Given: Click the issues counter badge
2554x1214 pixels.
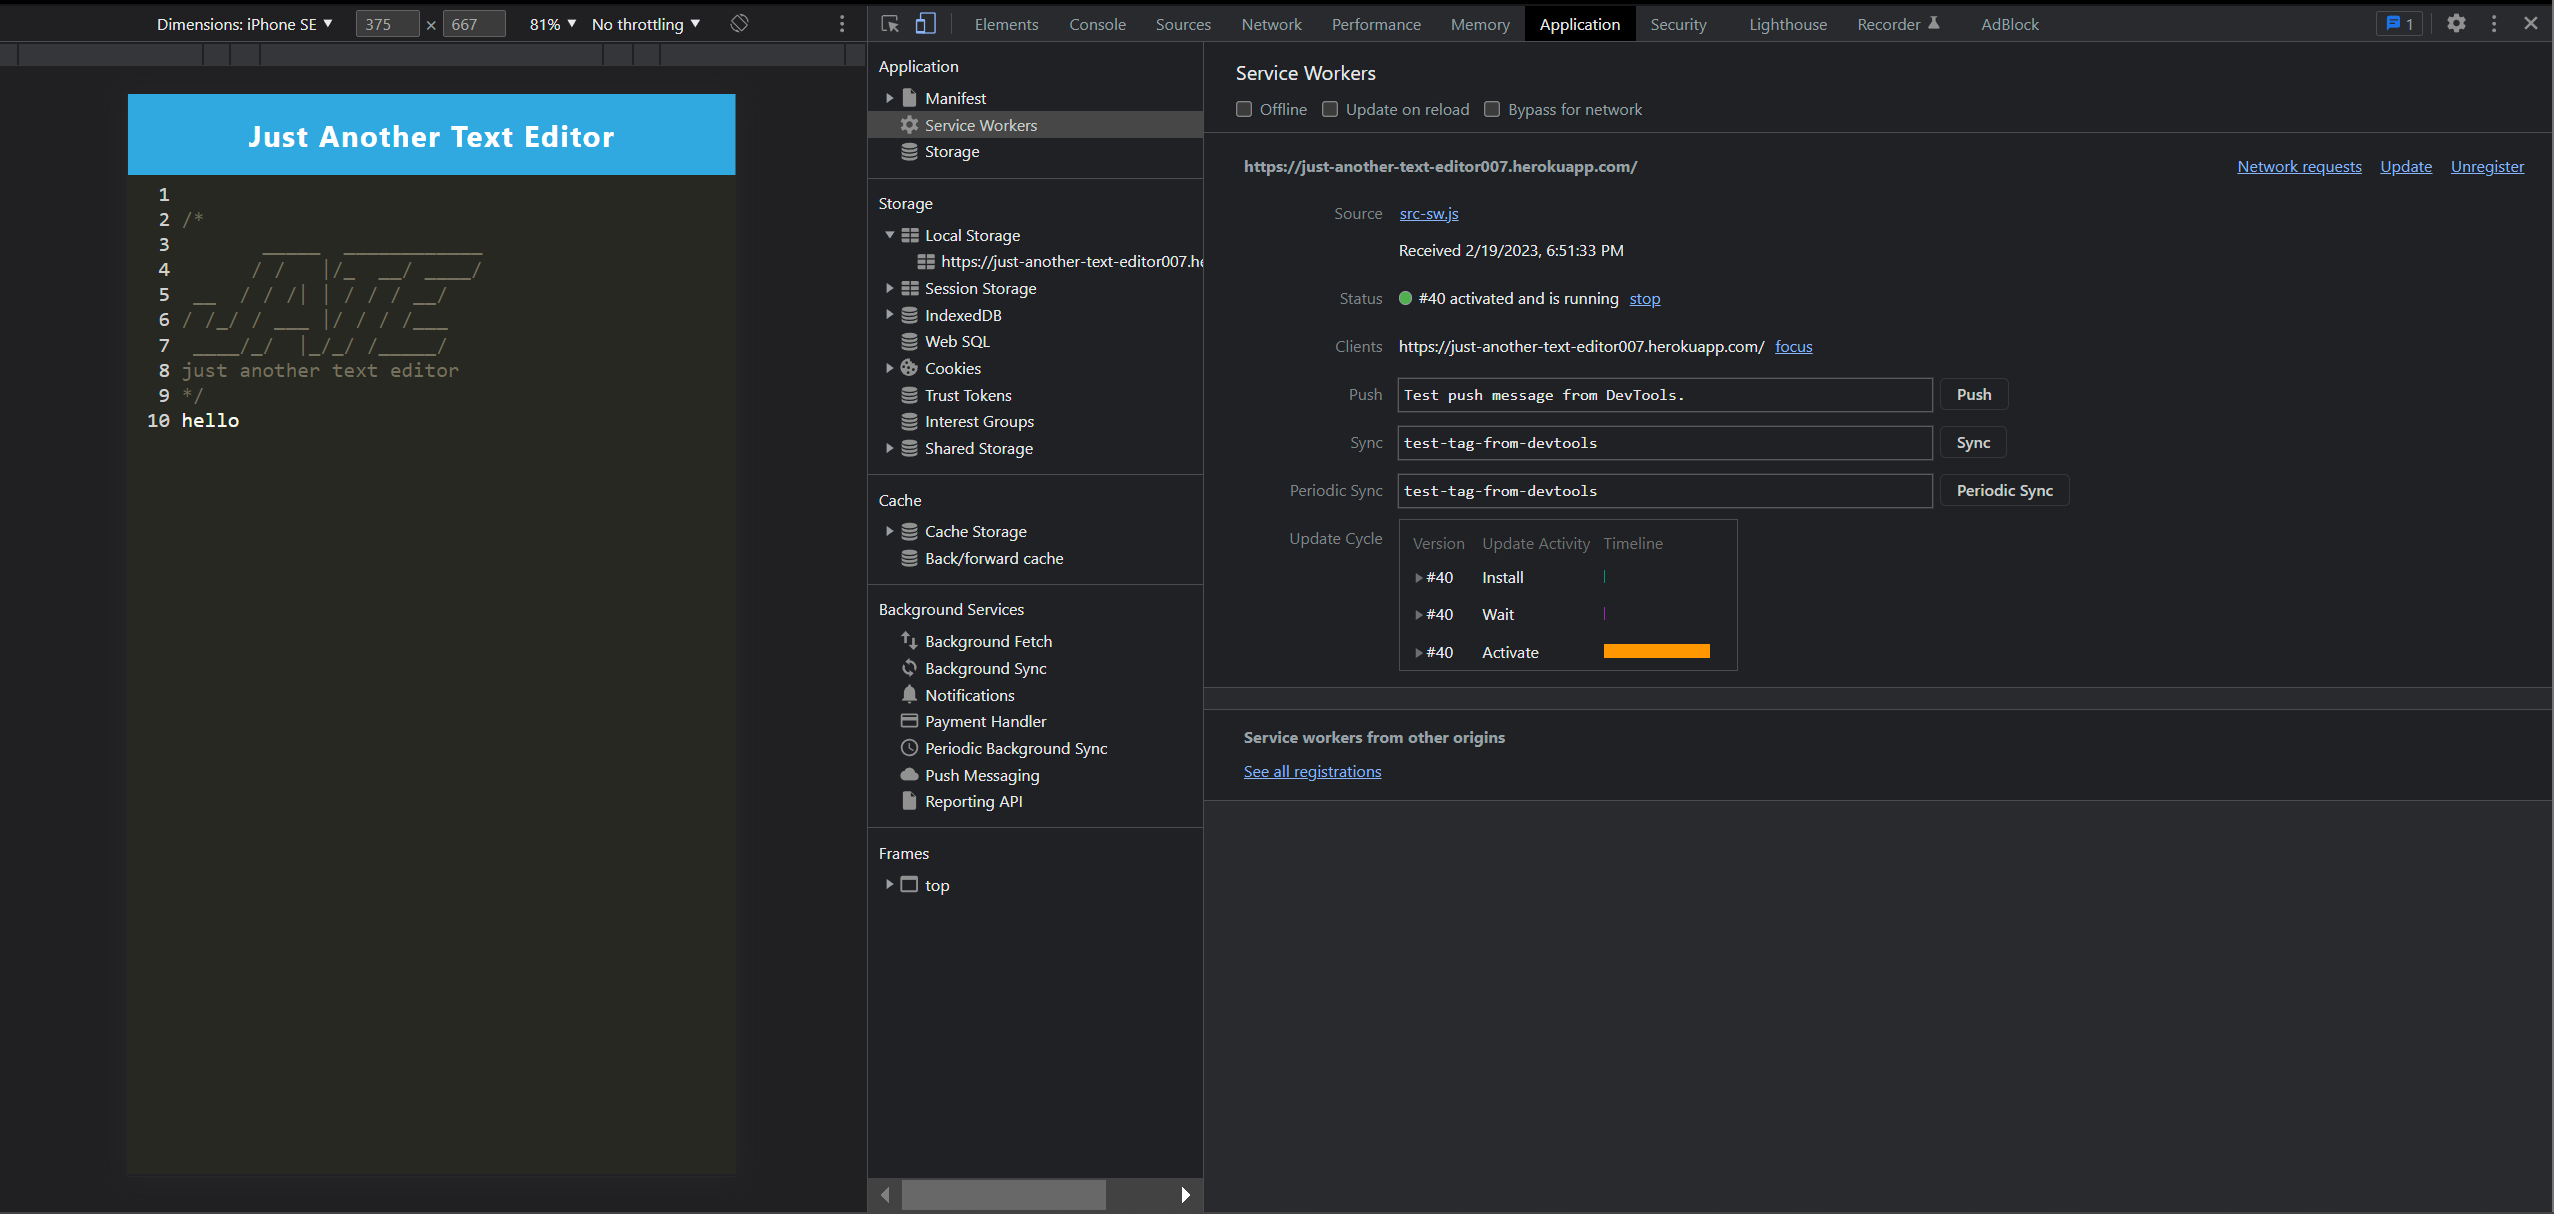Looking at the screenshot, I should coord(2400,24).
